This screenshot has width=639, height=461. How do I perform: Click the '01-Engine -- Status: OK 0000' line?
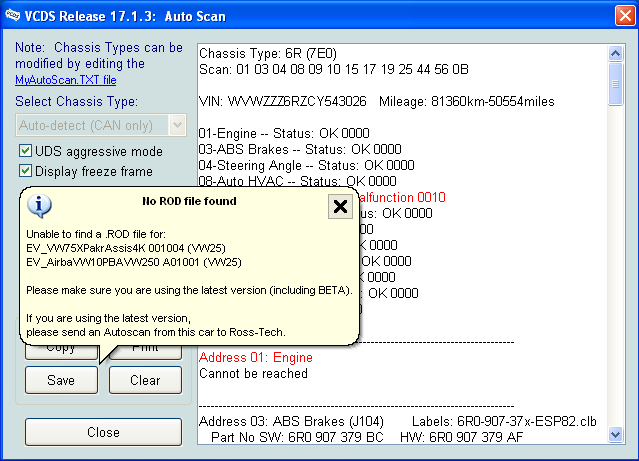(x=284, y=133)
